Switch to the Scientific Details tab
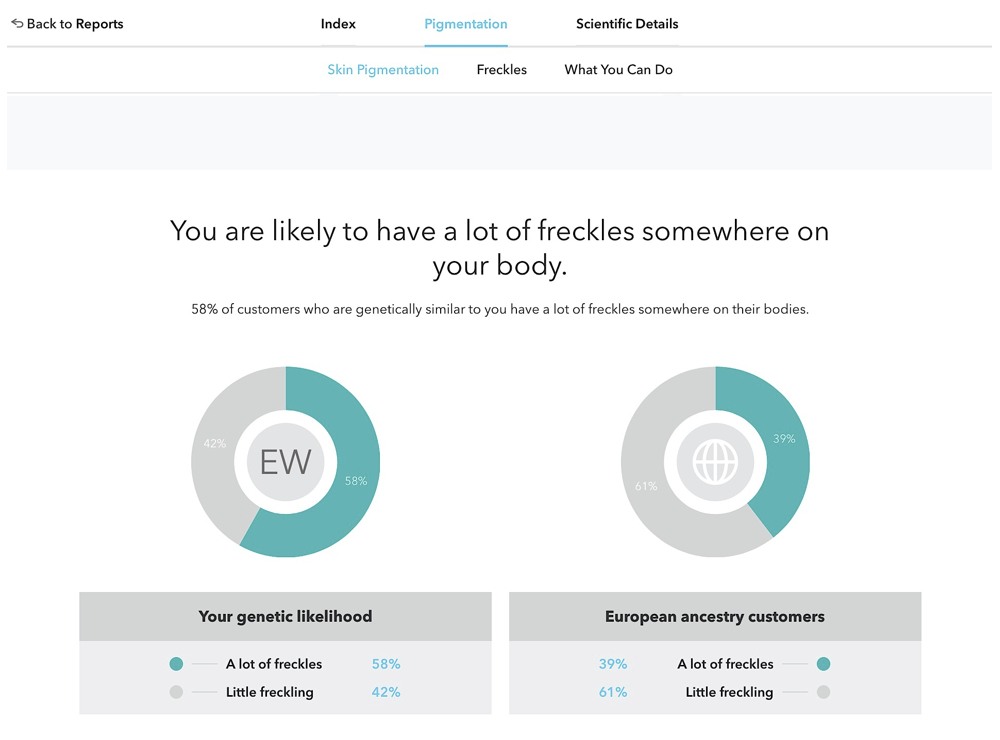This screenshot has width=1000, height=740. coord(627,24)
